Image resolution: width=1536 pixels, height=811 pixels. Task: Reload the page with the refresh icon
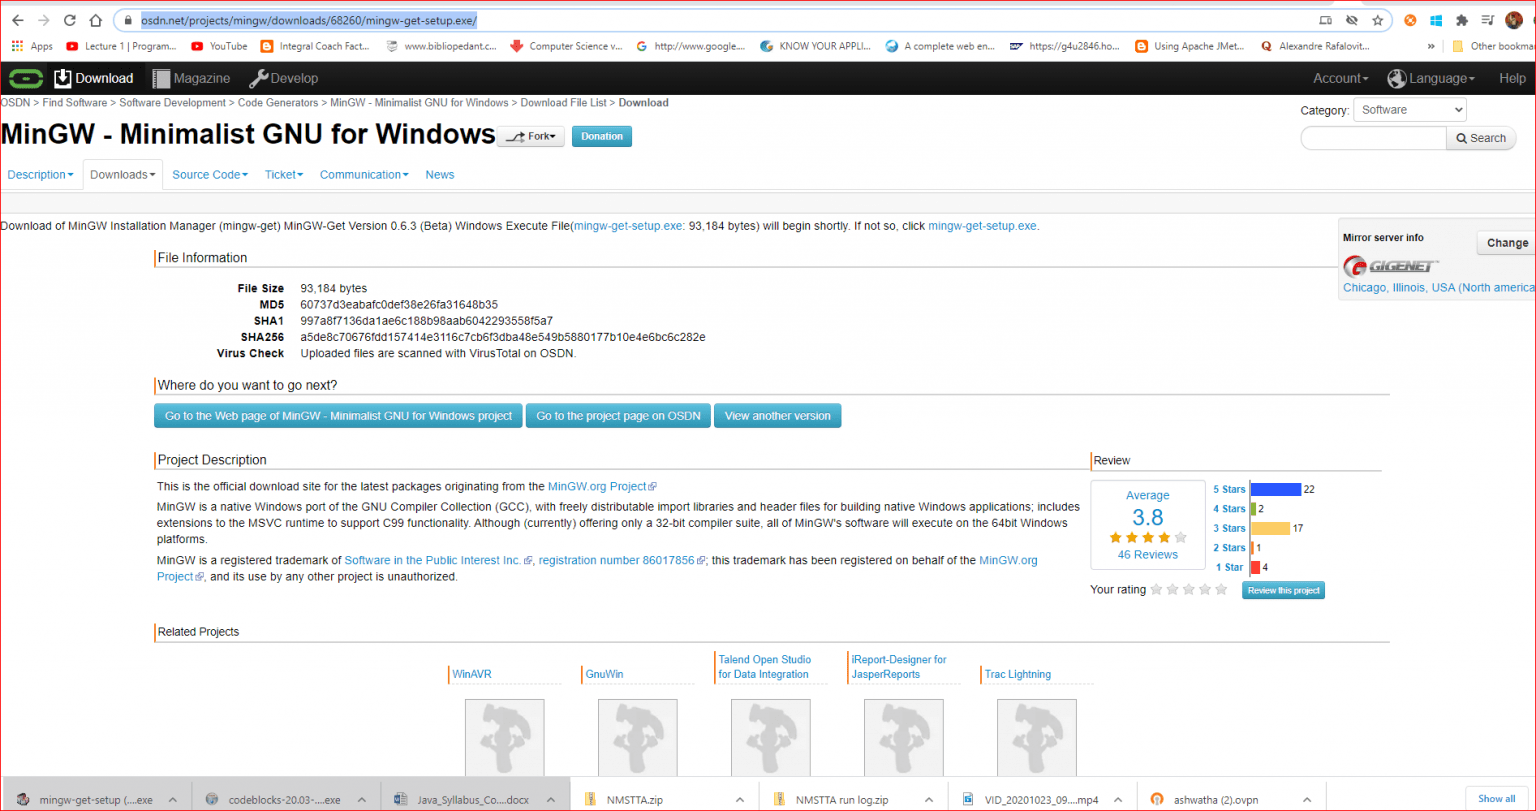coord(69,20)
